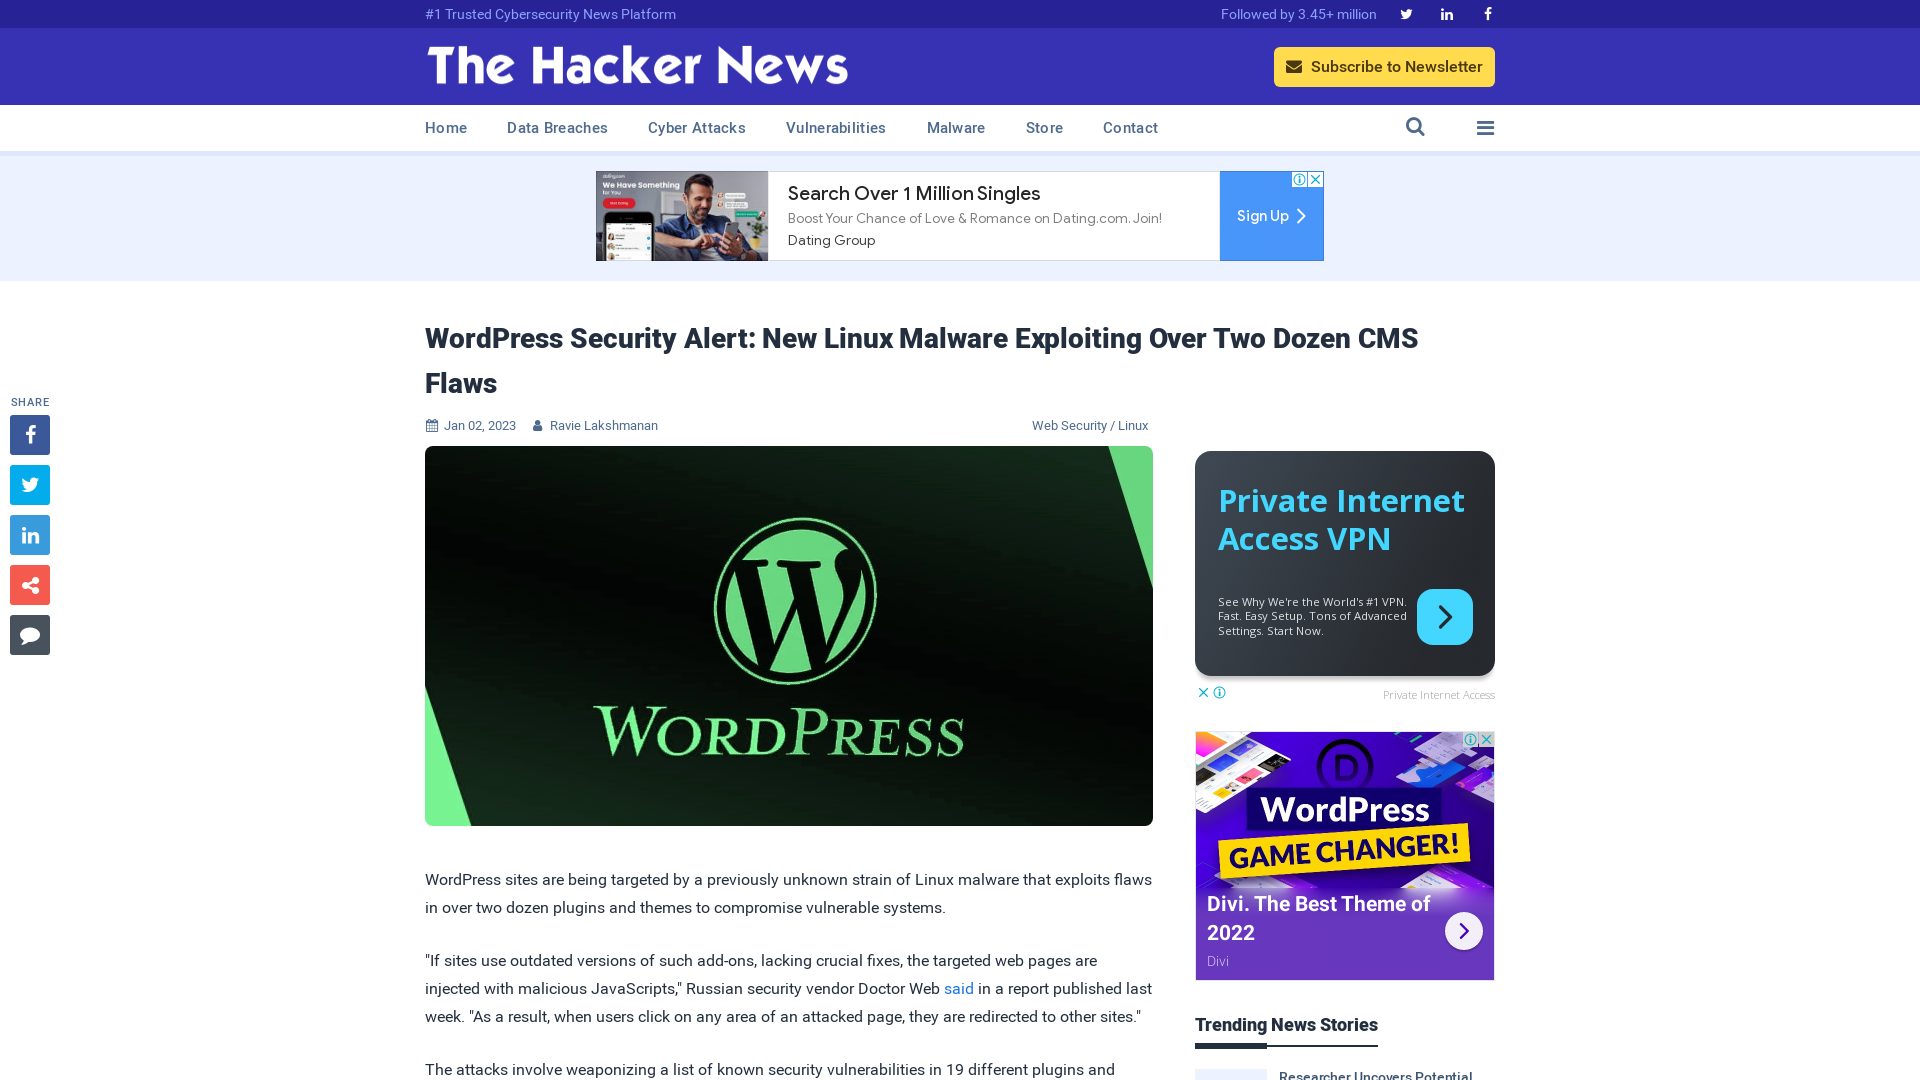Click the comments icon
The image size is (1920, 1080).
[29, 634]
